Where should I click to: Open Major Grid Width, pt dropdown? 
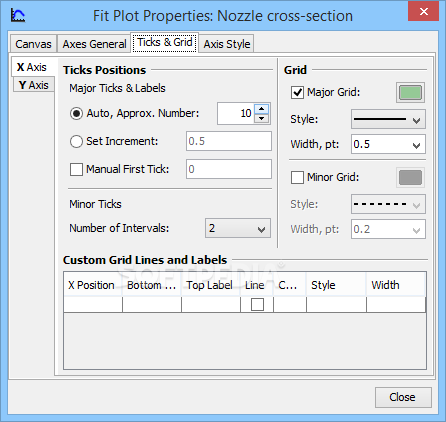(388, 144)
